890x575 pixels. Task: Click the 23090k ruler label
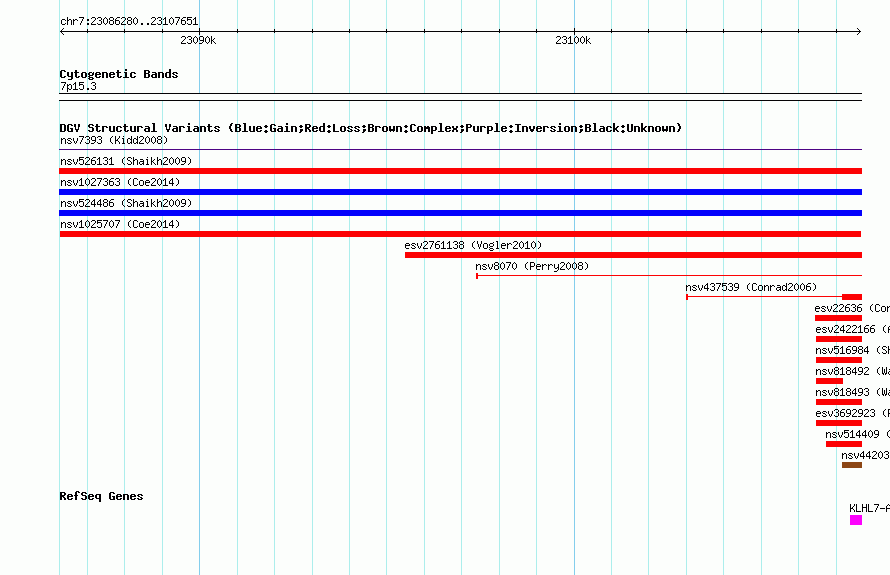click(x=198, y=40)
